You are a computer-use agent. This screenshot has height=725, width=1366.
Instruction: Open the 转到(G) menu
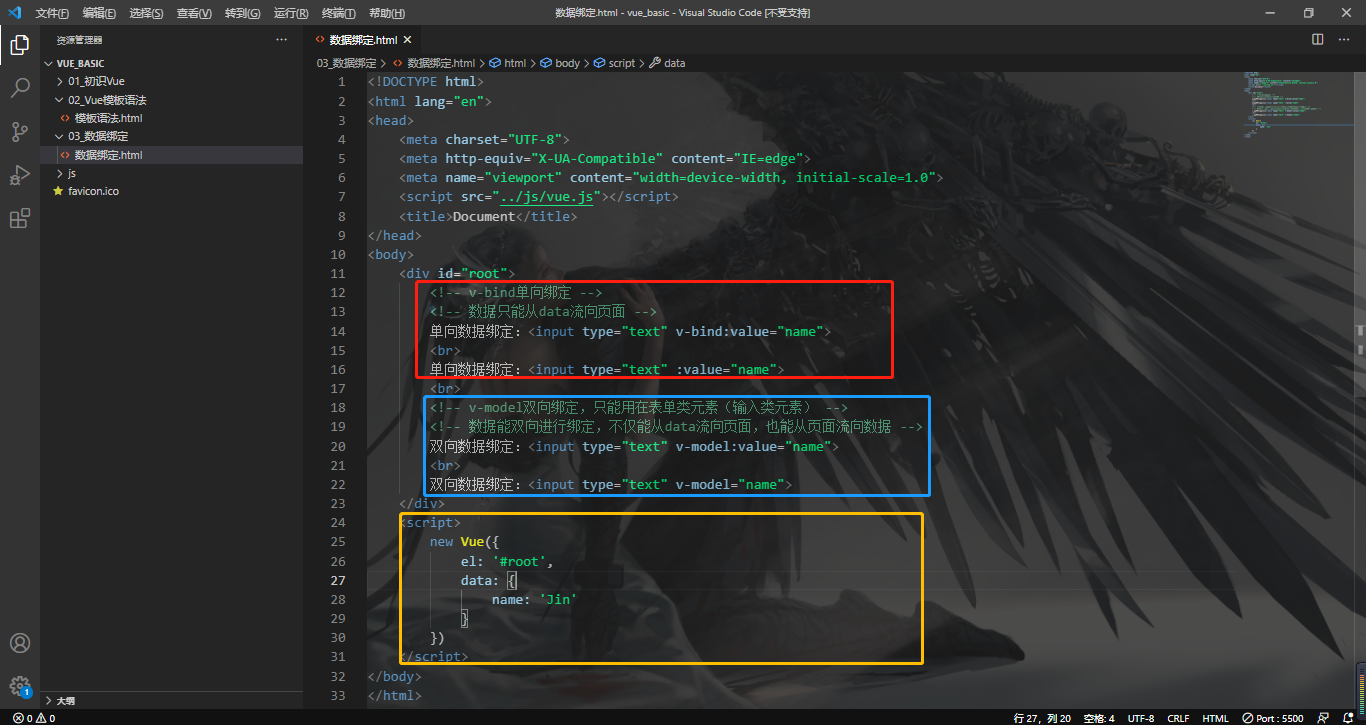[242, 13]
